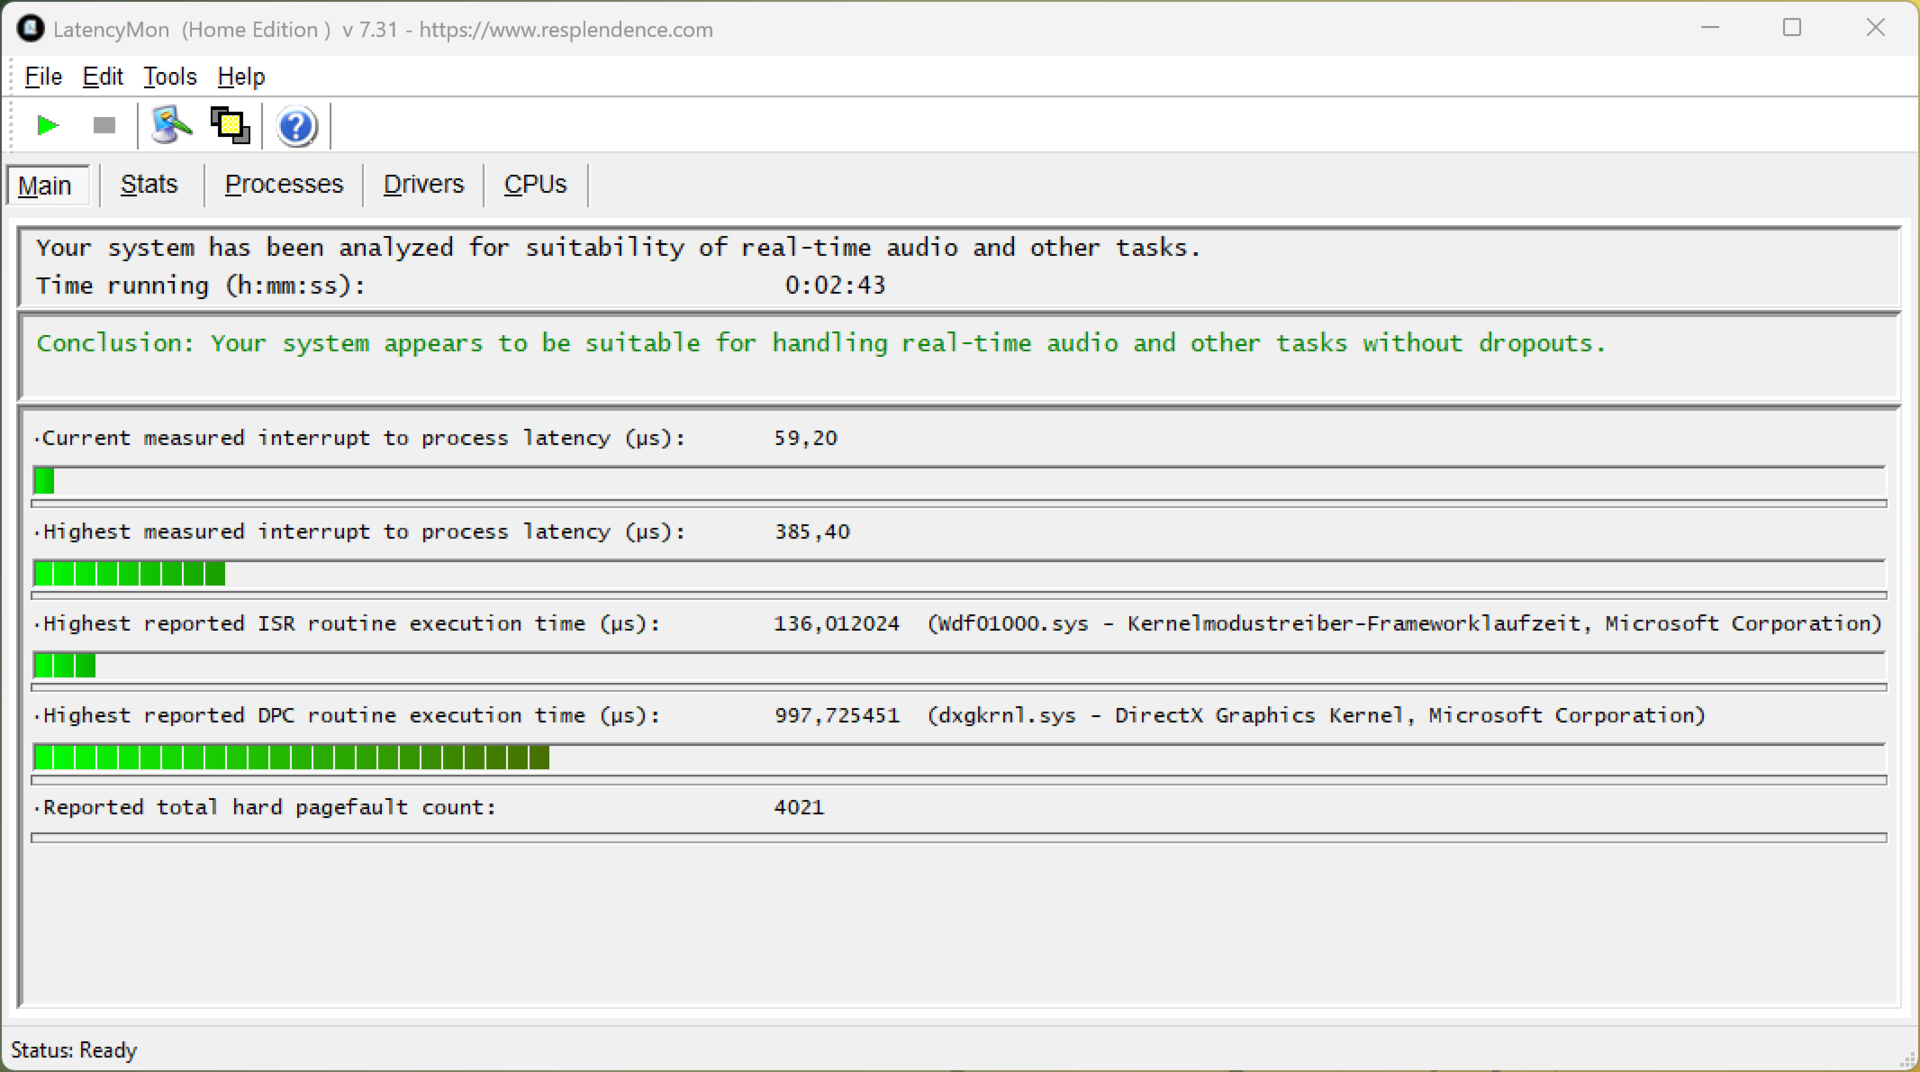The image size is (1920, 1072).
Task: Select the Main tab
Action: (46, 186)
